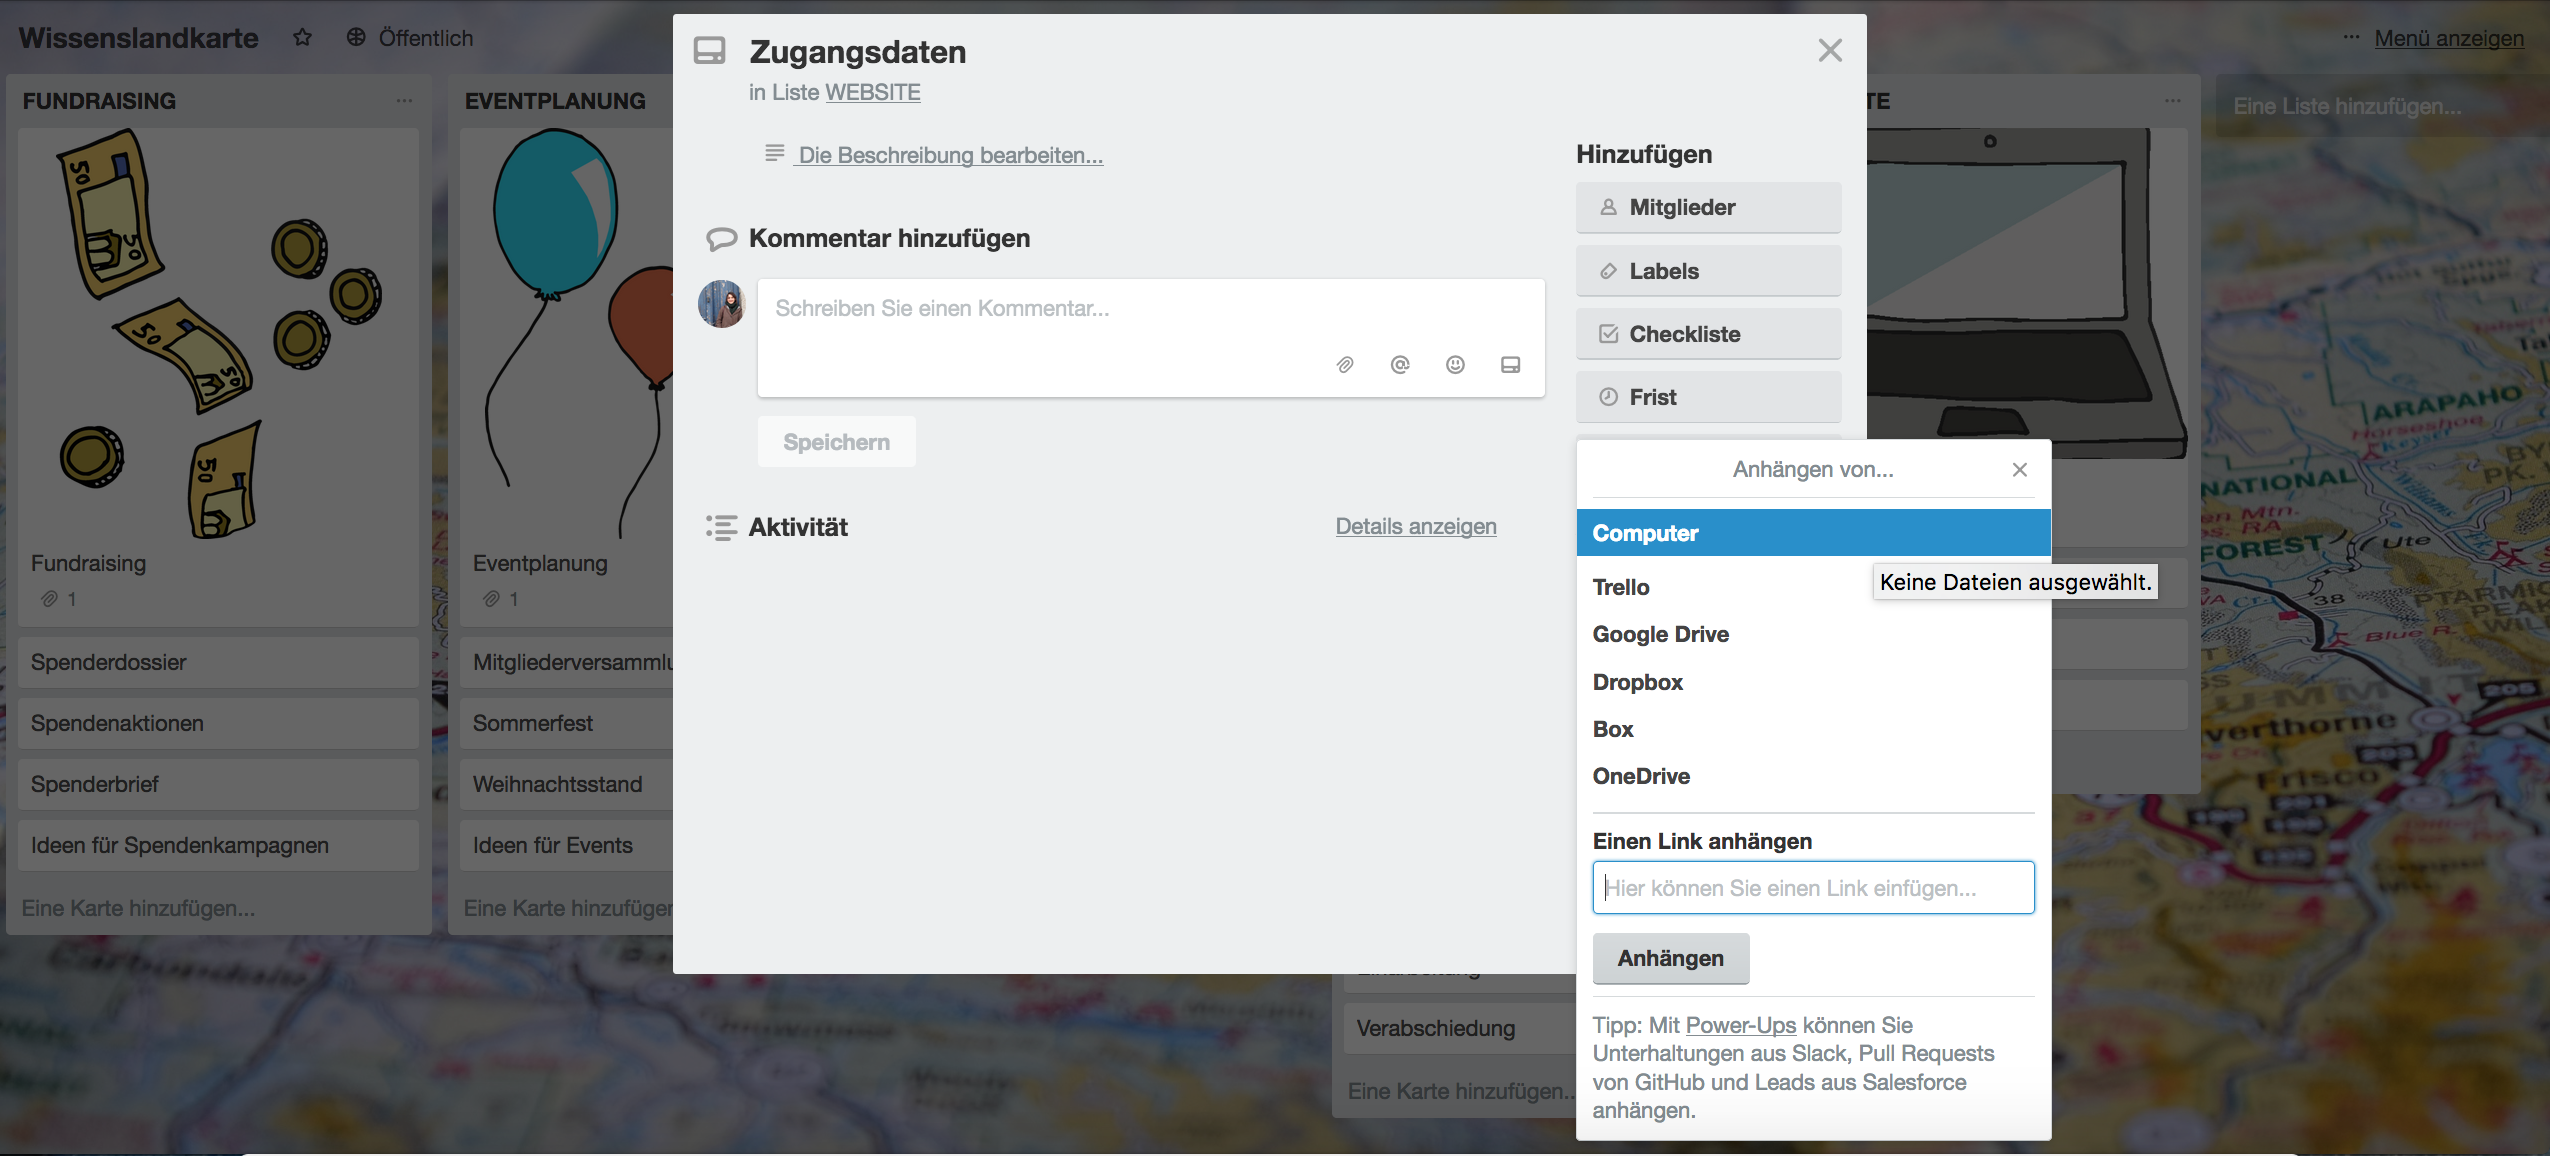Screen dimensions: 2550x1156
Task: Star the Wissenslandkarte board
Action: [302, 38]
